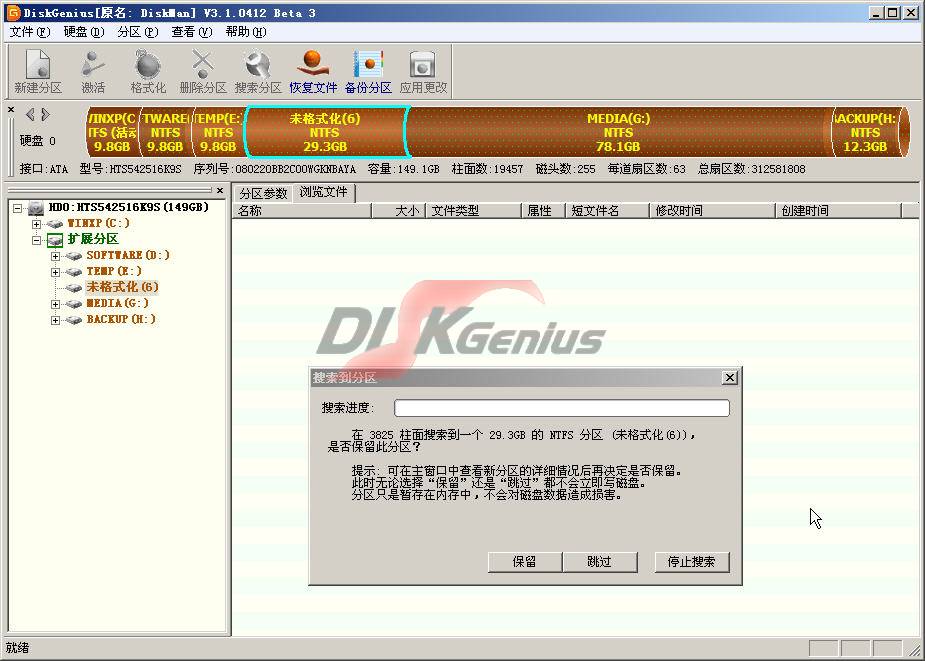The image size is (925, 661).
Task: Go to previous disk with left arrow
Action: [x=29, y=114]
